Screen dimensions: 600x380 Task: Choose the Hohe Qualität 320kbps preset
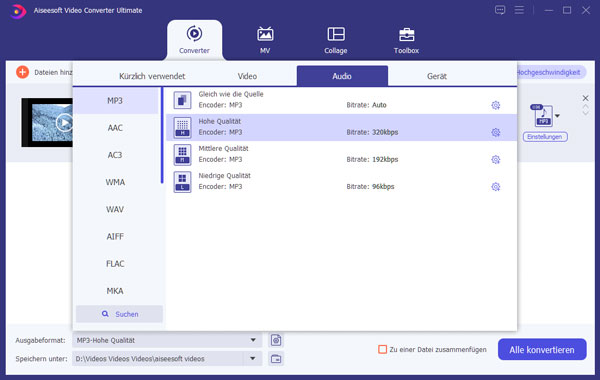(x=341, y=127)
